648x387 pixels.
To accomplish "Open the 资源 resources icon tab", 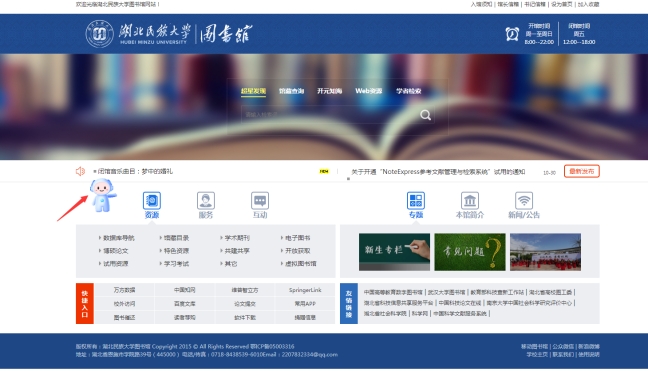I will 152,201.
